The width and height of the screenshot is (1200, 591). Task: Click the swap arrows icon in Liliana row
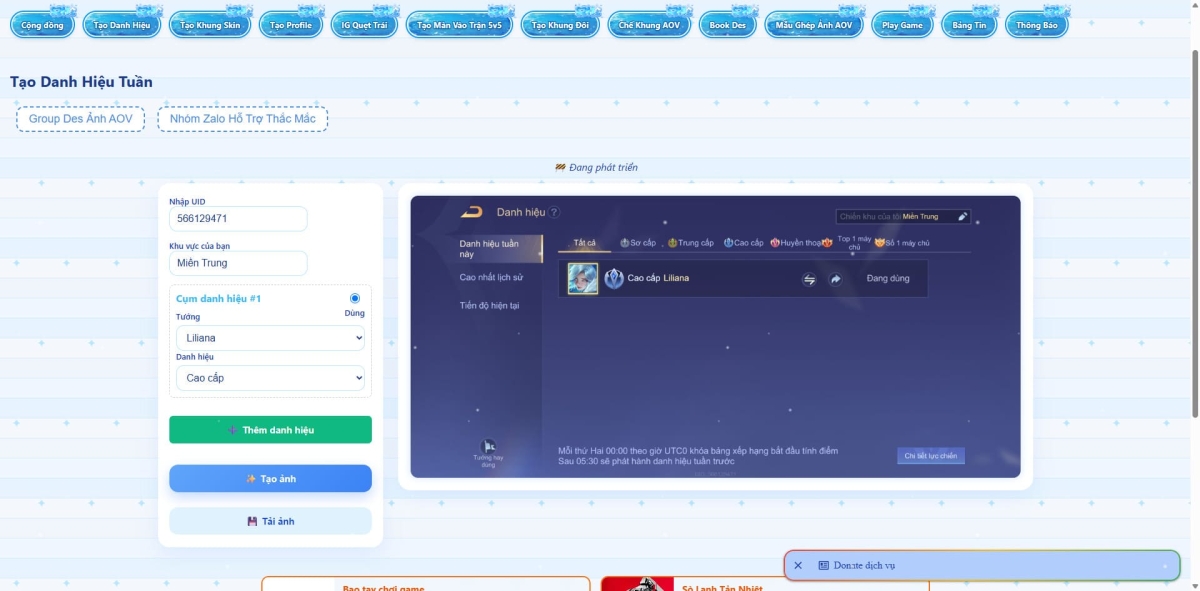pyautogui.click(x=809, y=279)
